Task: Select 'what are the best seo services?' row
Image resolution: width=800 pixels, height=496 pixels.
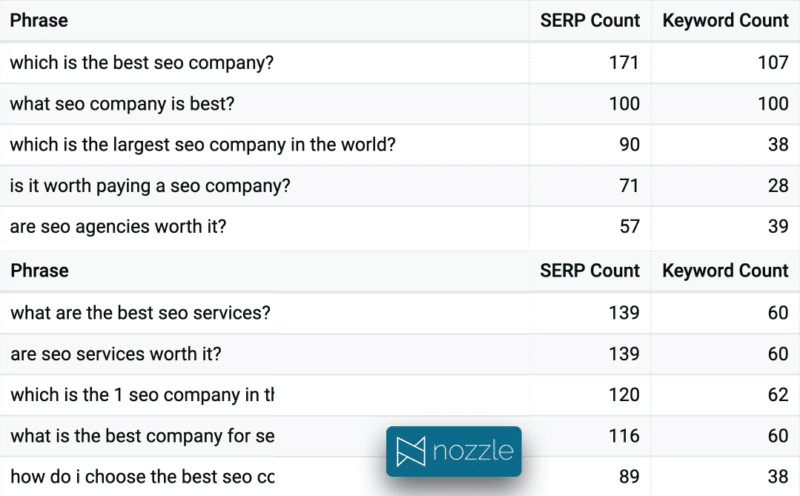Action: point(140,313)
